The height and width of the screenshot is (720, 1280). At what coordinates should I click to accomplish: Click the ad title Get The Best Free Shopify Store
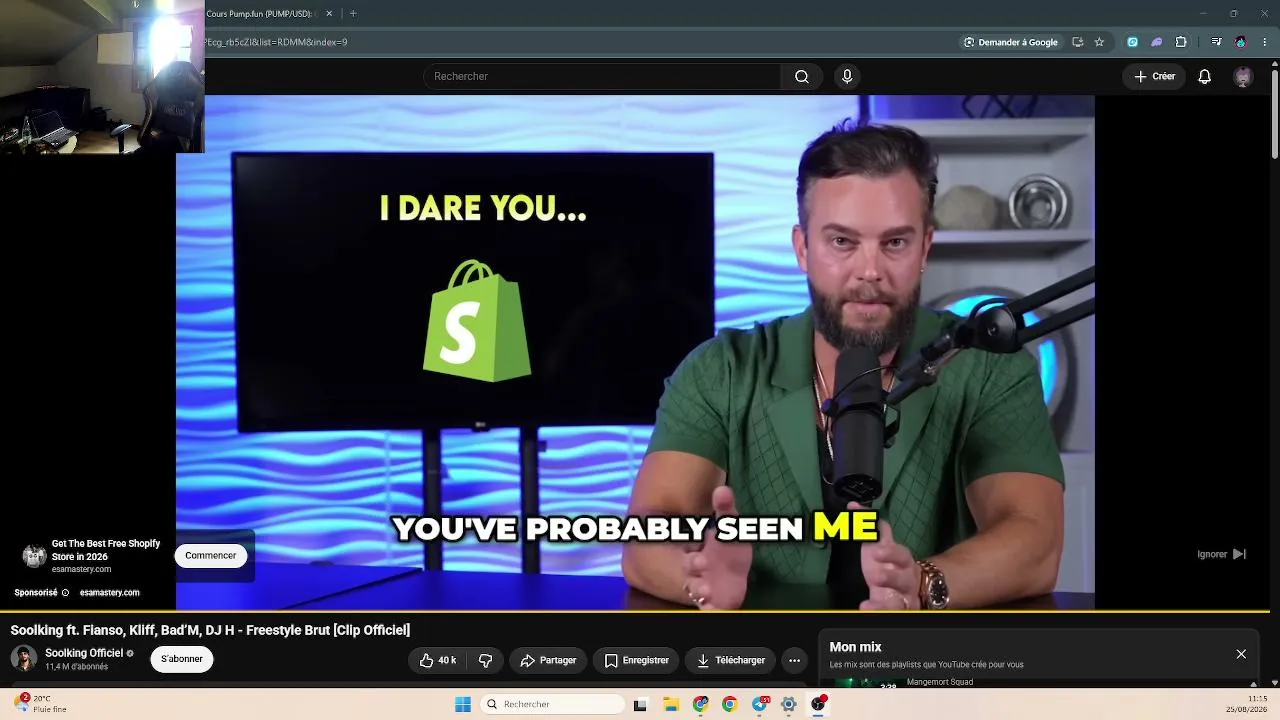coord(106,550)
